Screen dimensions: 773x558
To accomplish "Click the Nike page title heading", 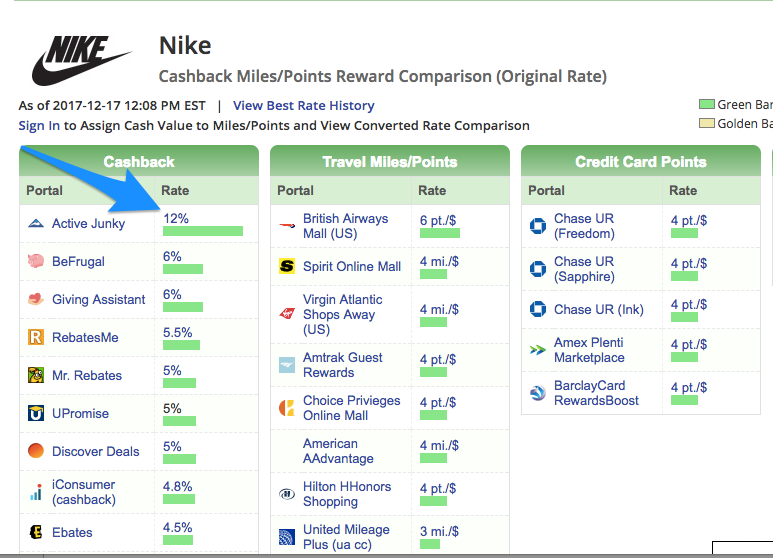I will [185, 46].
